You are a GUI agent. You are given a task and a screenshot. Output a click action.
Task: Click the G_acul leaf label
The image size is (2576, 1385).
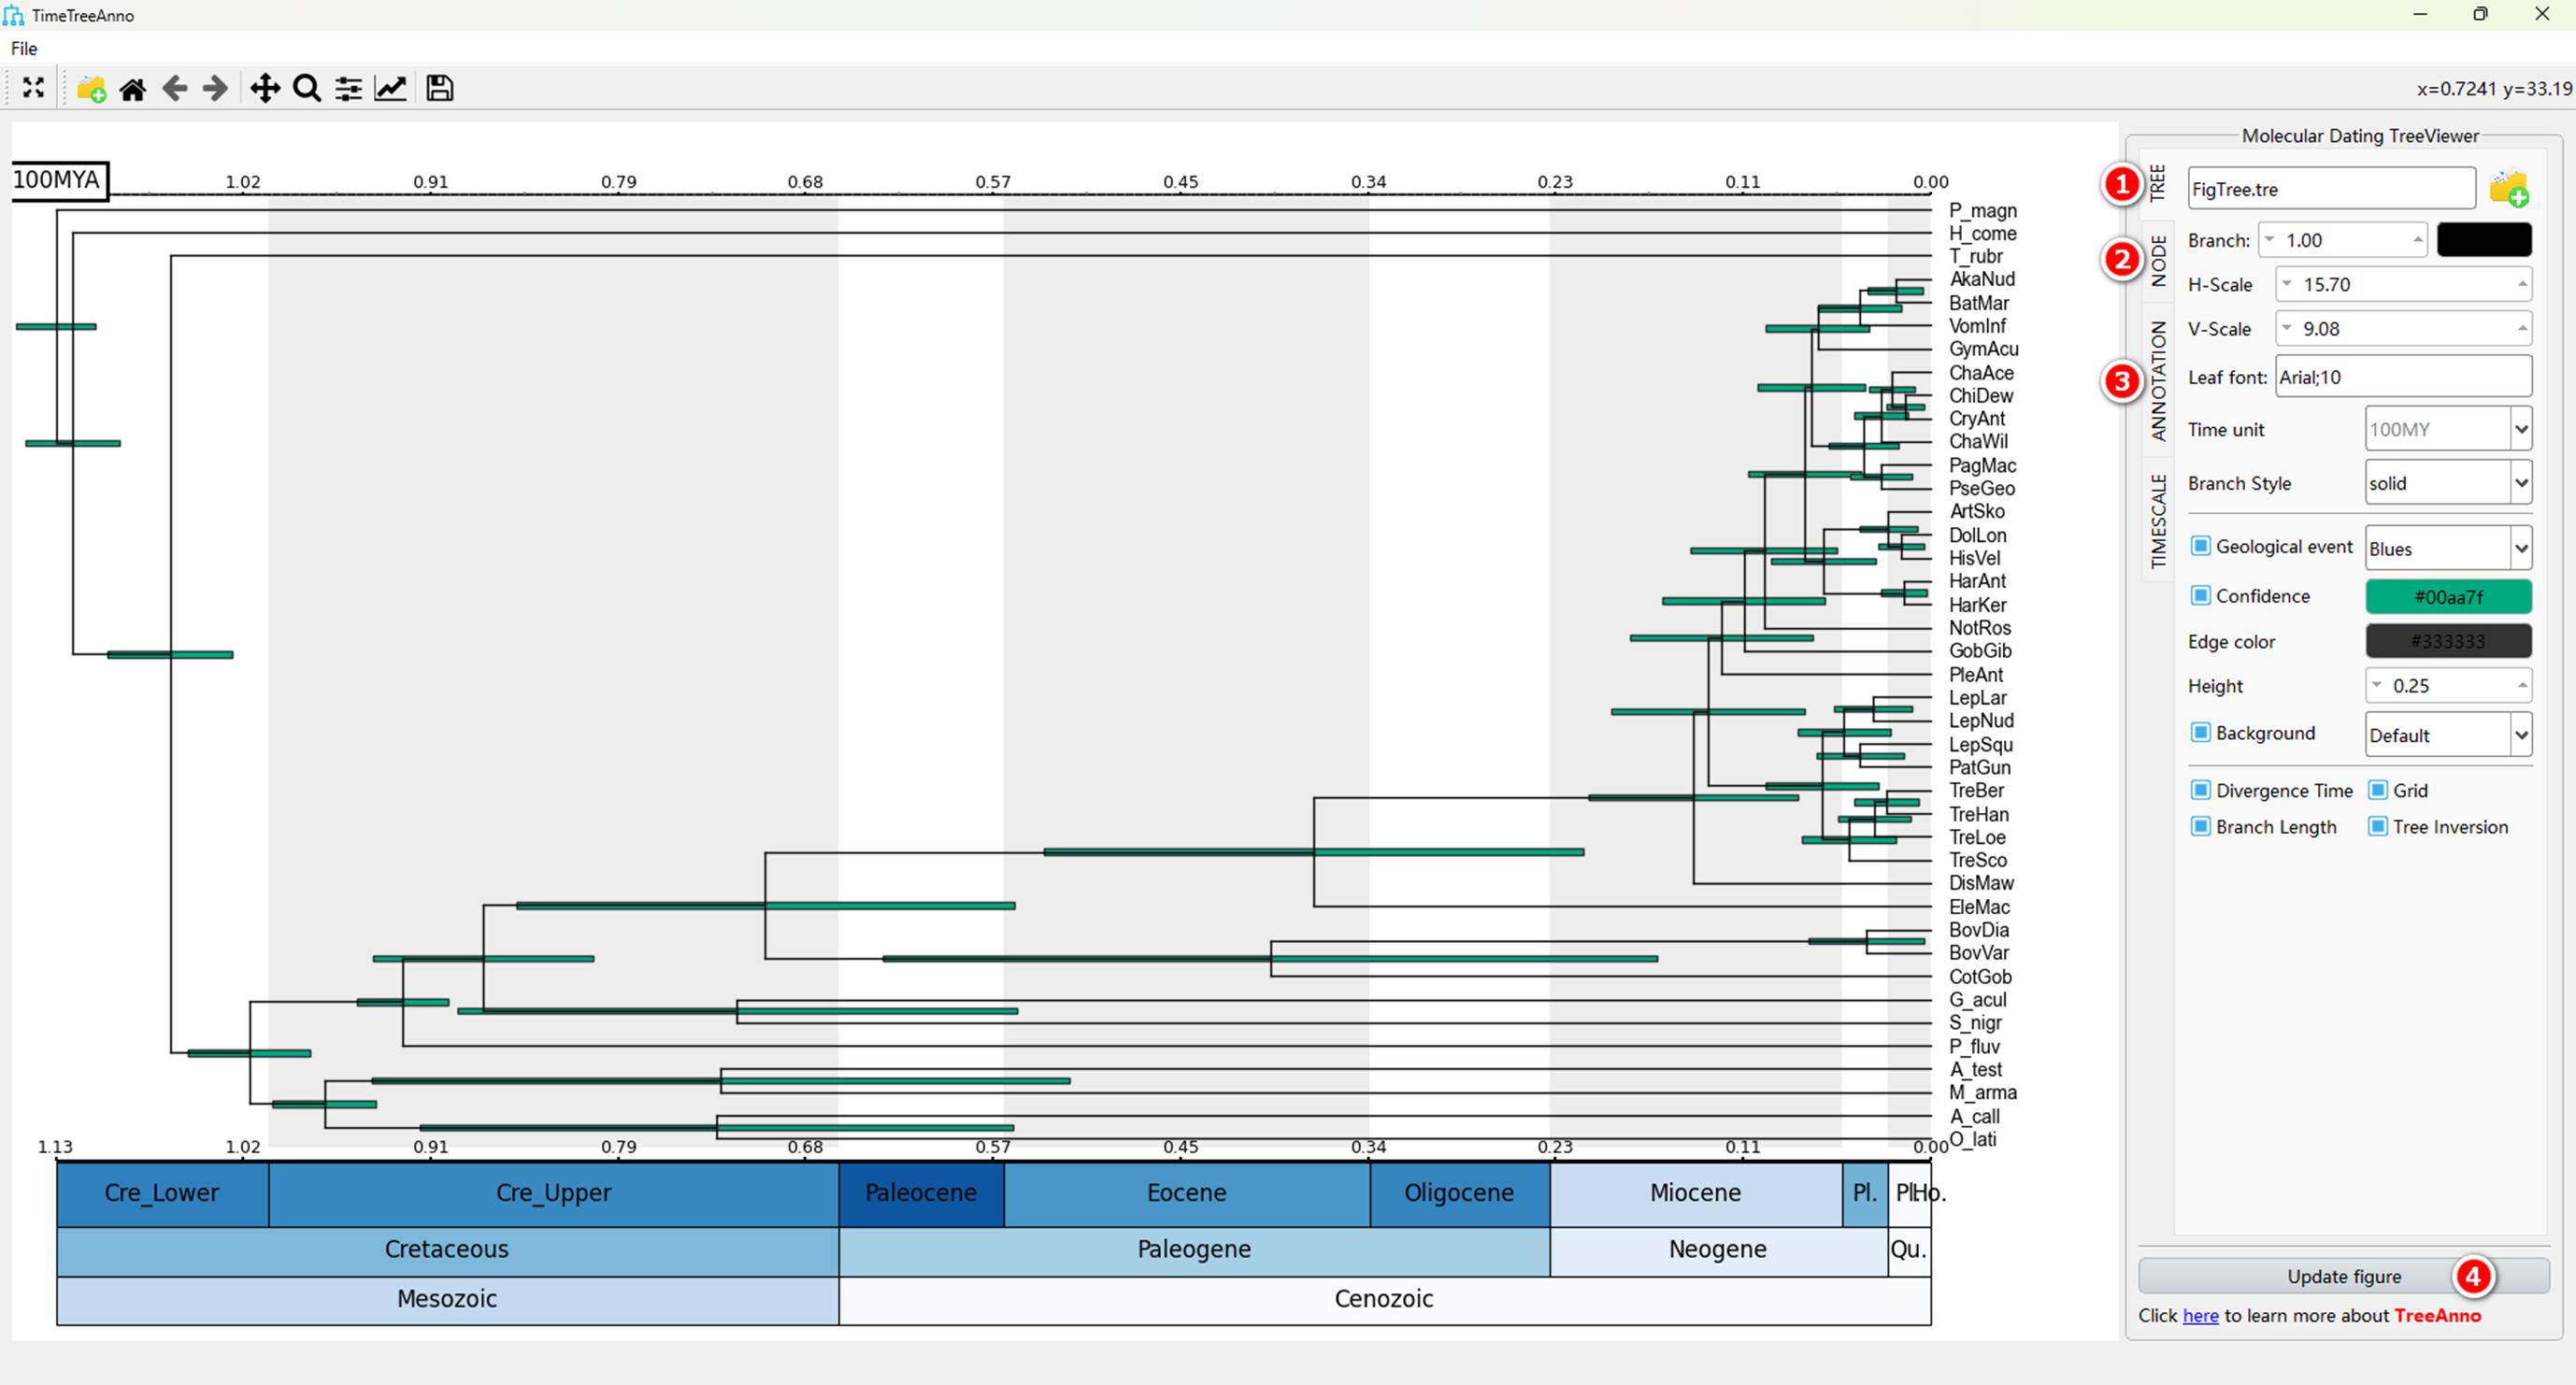[1977, 1000]
